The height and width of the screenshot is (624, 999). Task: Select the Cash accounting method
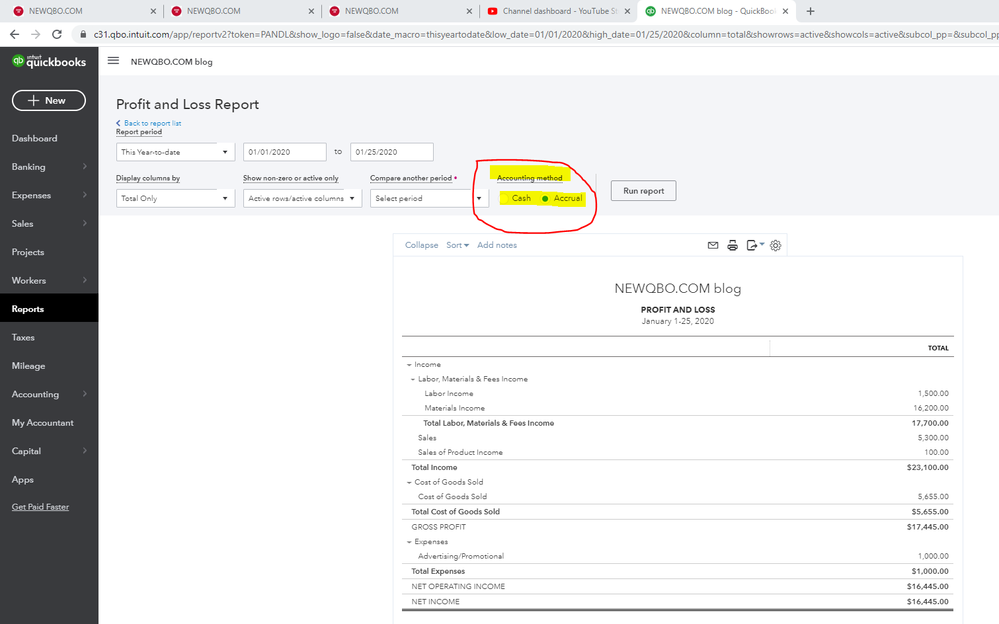tap(504, 198)
